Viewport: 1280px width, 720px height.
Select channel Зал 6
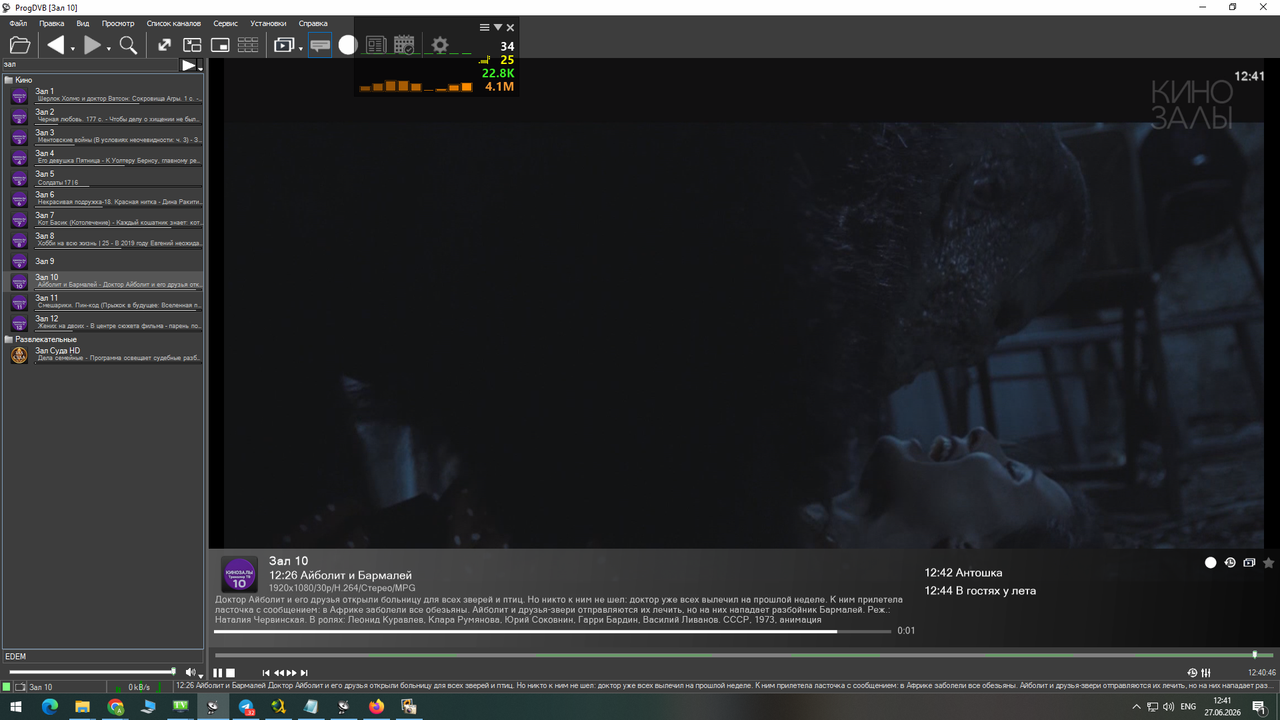coord(104,198)
